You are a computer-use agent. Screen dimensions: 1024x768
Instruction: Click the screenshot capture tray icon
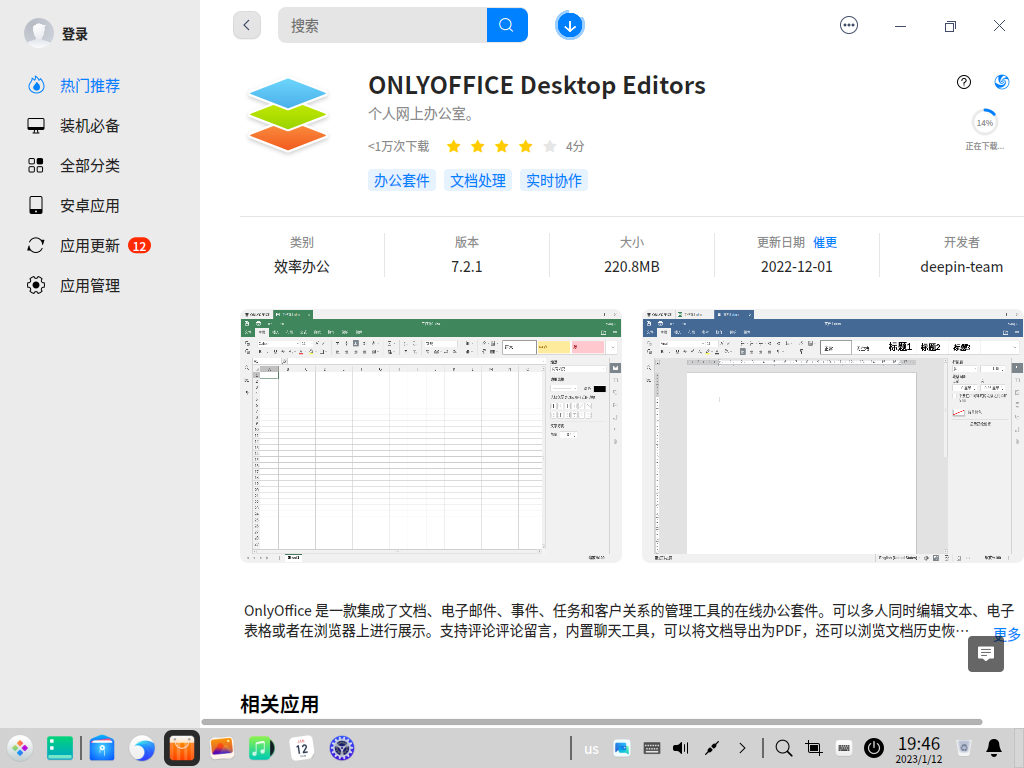pyautogui.click(x=814, y=748)
